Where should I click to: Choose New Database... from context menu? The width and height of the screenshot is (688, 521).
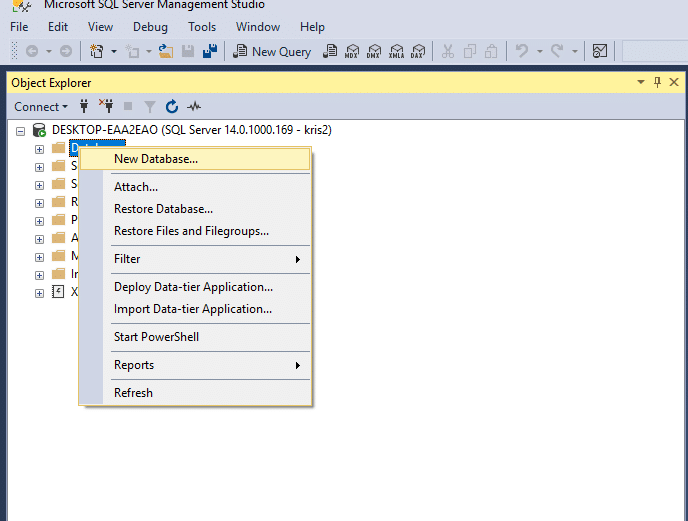tap(195, 159)
